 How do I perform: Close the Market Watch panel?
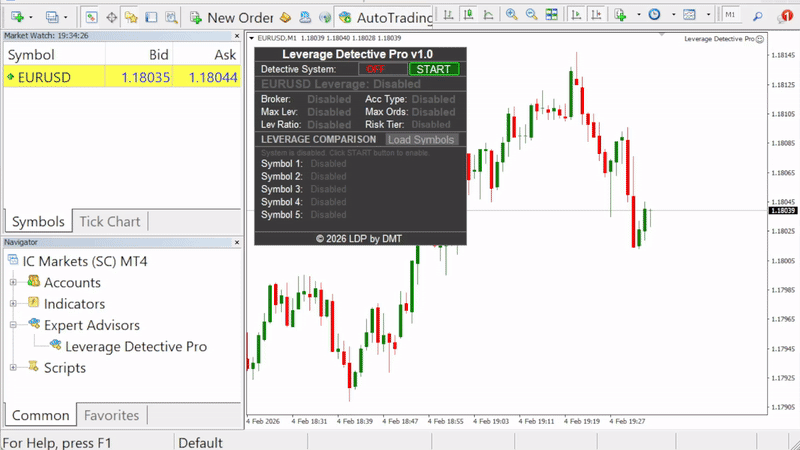tap(237, 36)
